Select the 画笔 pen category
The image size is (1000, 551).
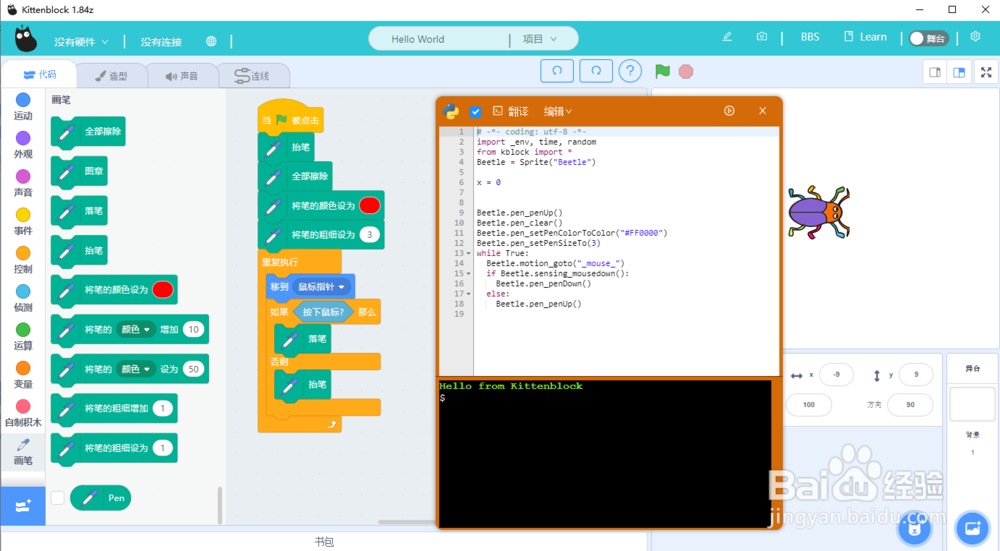click(x=23, y=452)
